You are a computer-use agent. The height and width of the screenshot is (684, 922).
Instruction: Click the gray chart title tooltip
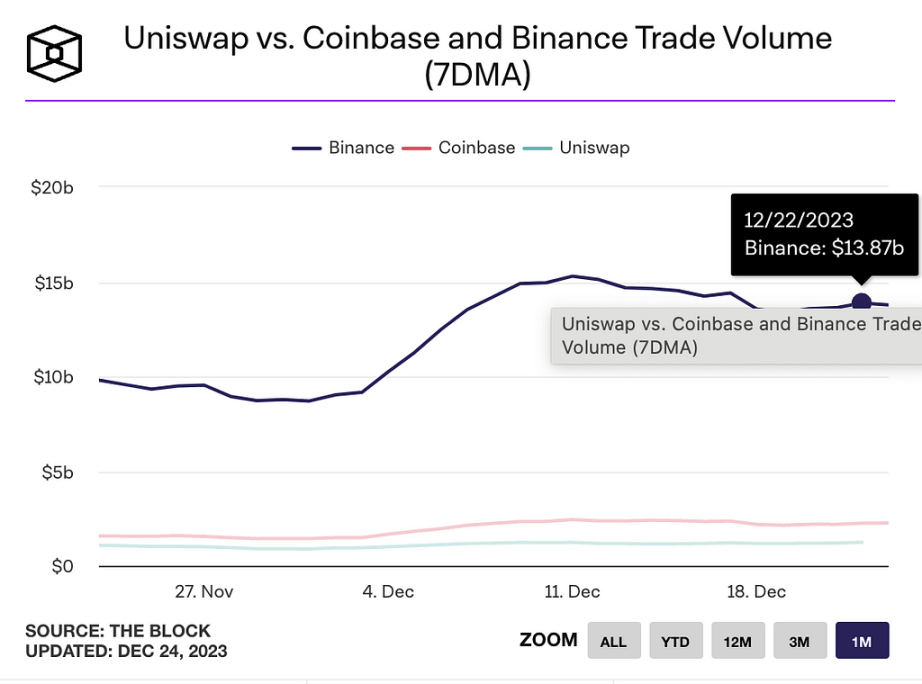[x=736, y=336]
